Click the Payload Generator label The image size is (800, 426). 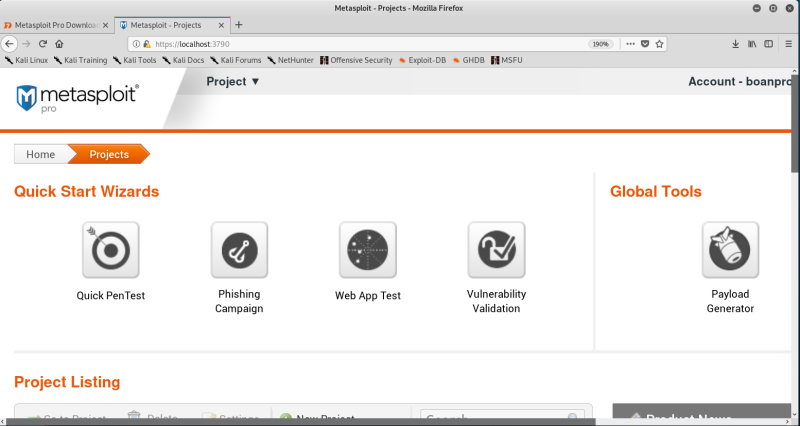(731, 301)
